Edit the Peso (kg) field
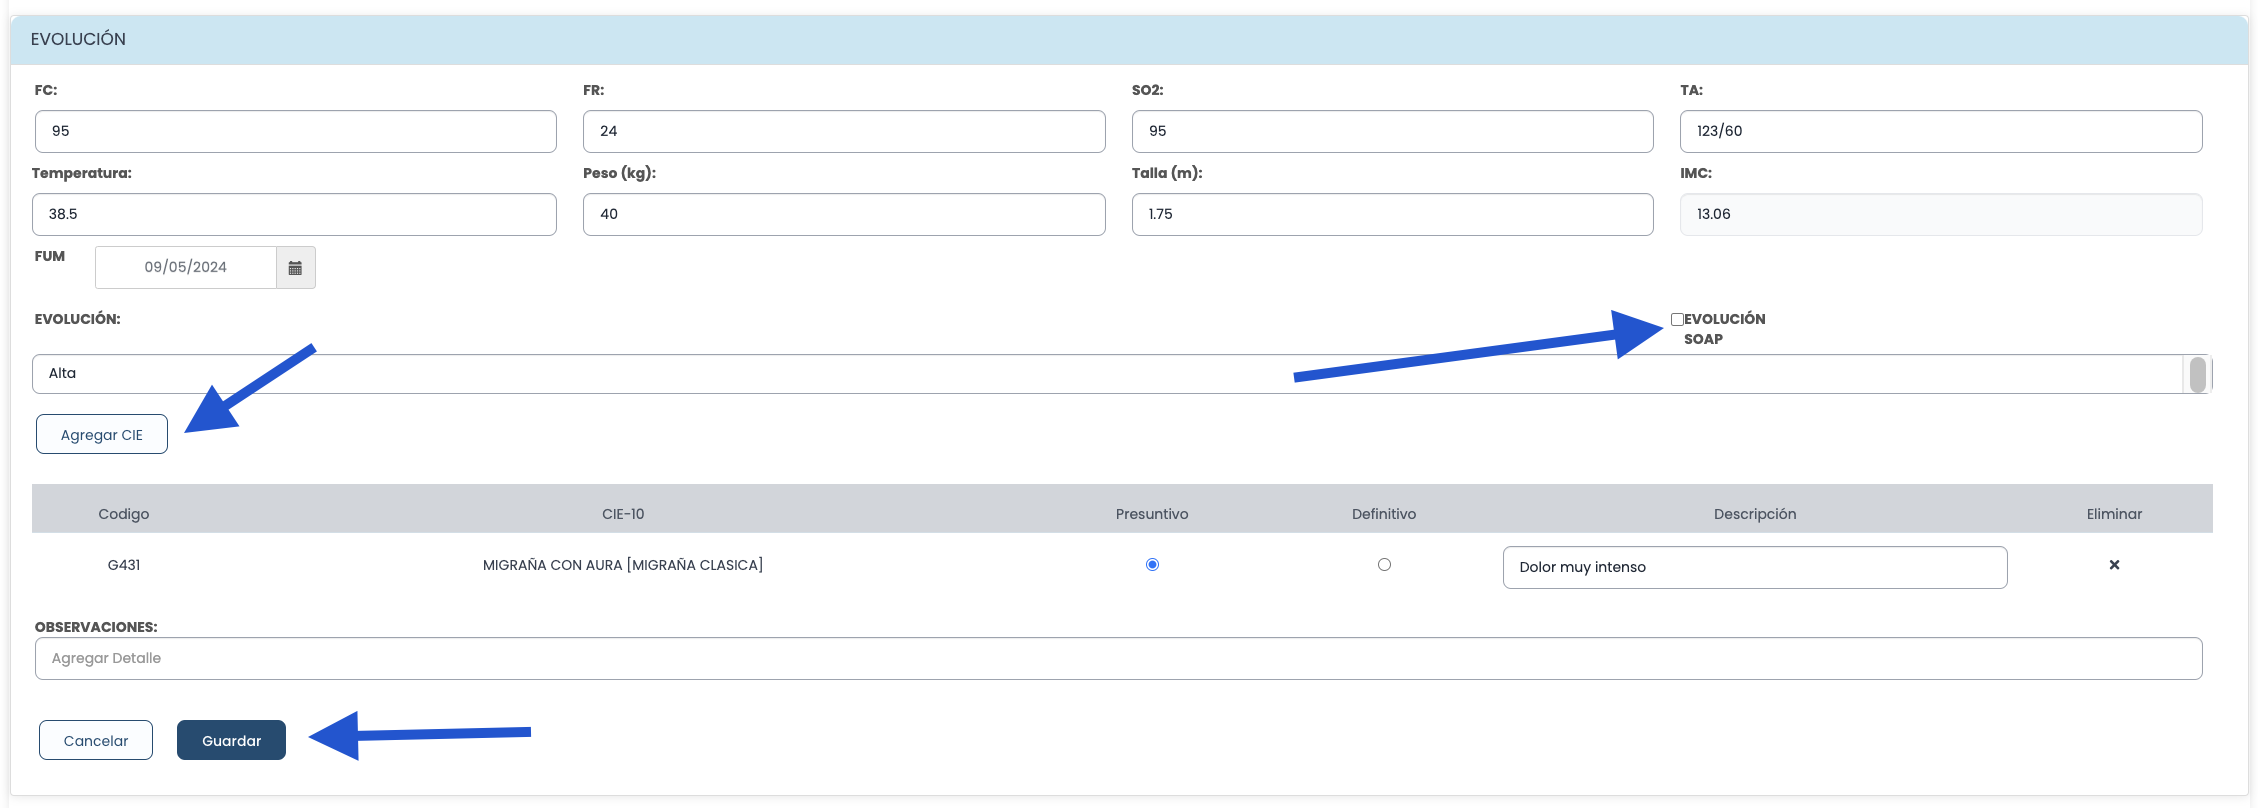 (x=844, y=214)
